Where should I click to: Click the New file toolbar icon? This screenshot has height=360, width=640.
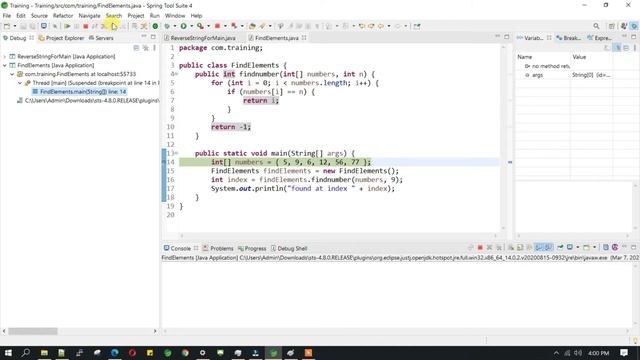[x=7, y=26]
